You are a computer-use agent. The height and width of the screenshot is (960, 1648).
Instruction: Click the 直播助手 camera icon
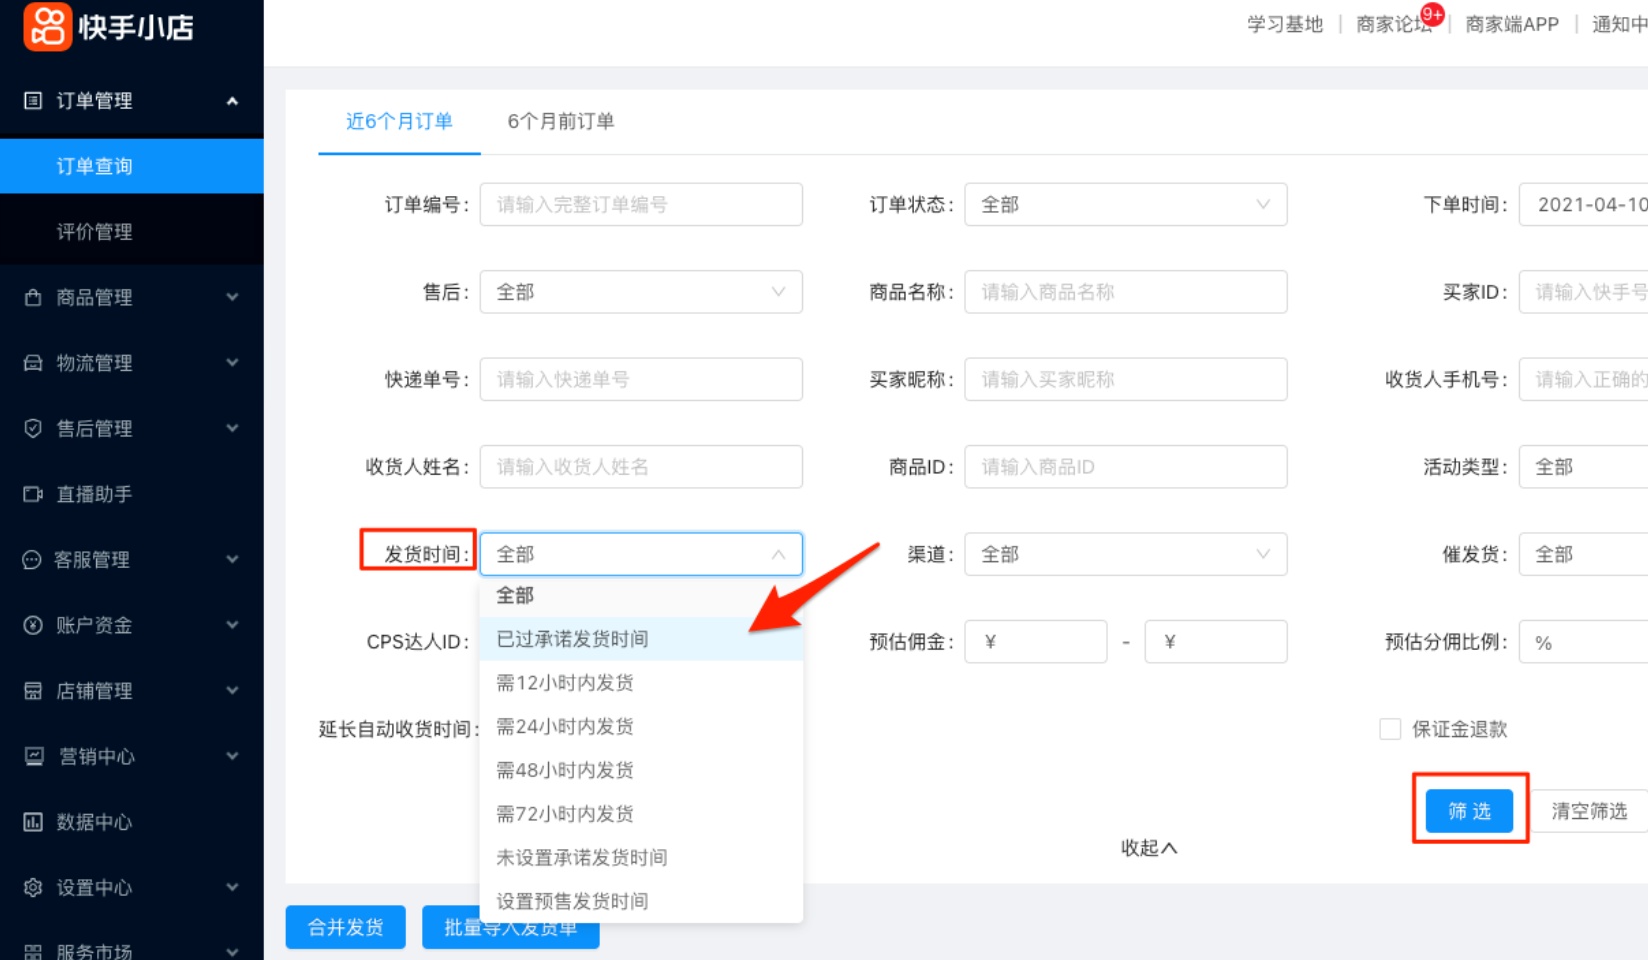coord(33,494)
